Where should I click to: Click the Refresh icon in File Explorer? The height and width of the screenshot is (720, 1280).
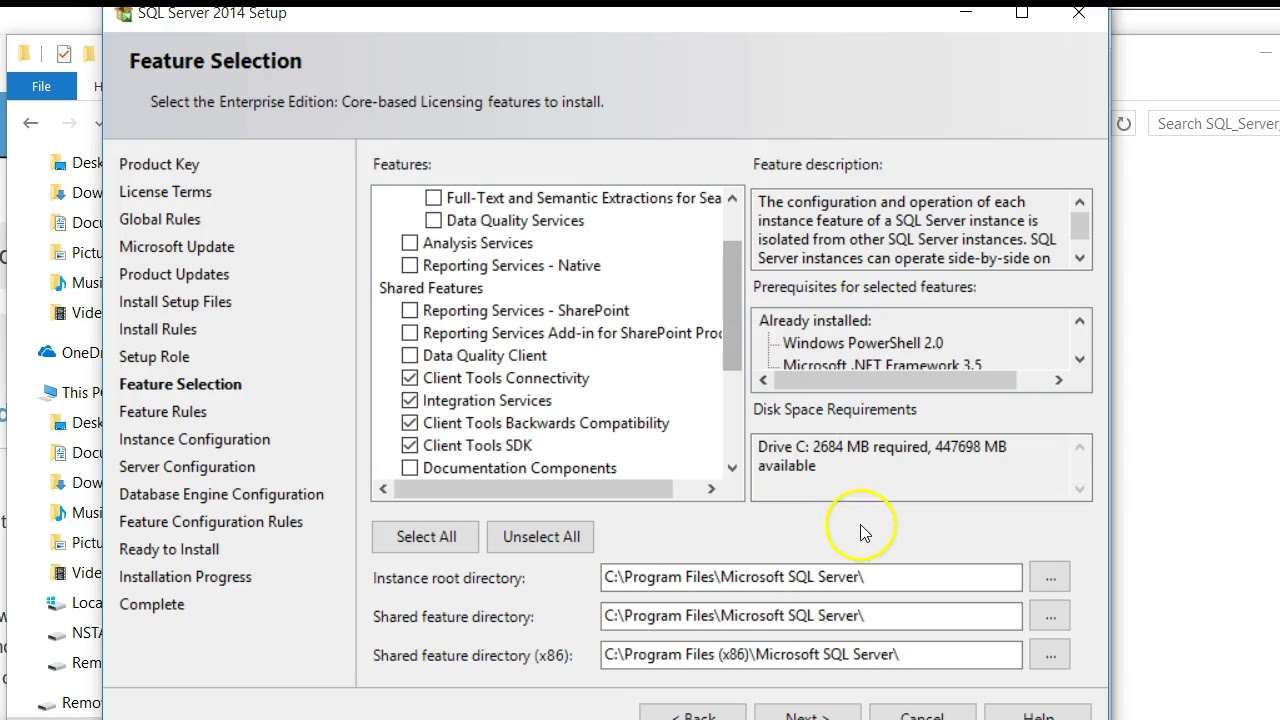pyautogui.click(x=1124, y=124)
